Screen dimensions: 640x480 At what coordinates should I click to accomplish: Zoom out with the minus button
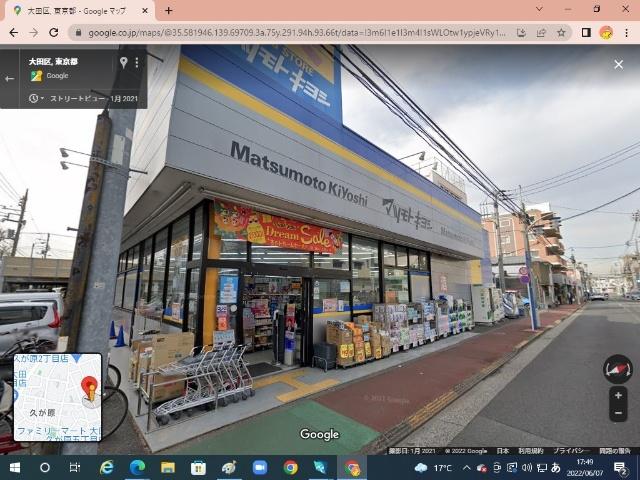click(618, 413)
